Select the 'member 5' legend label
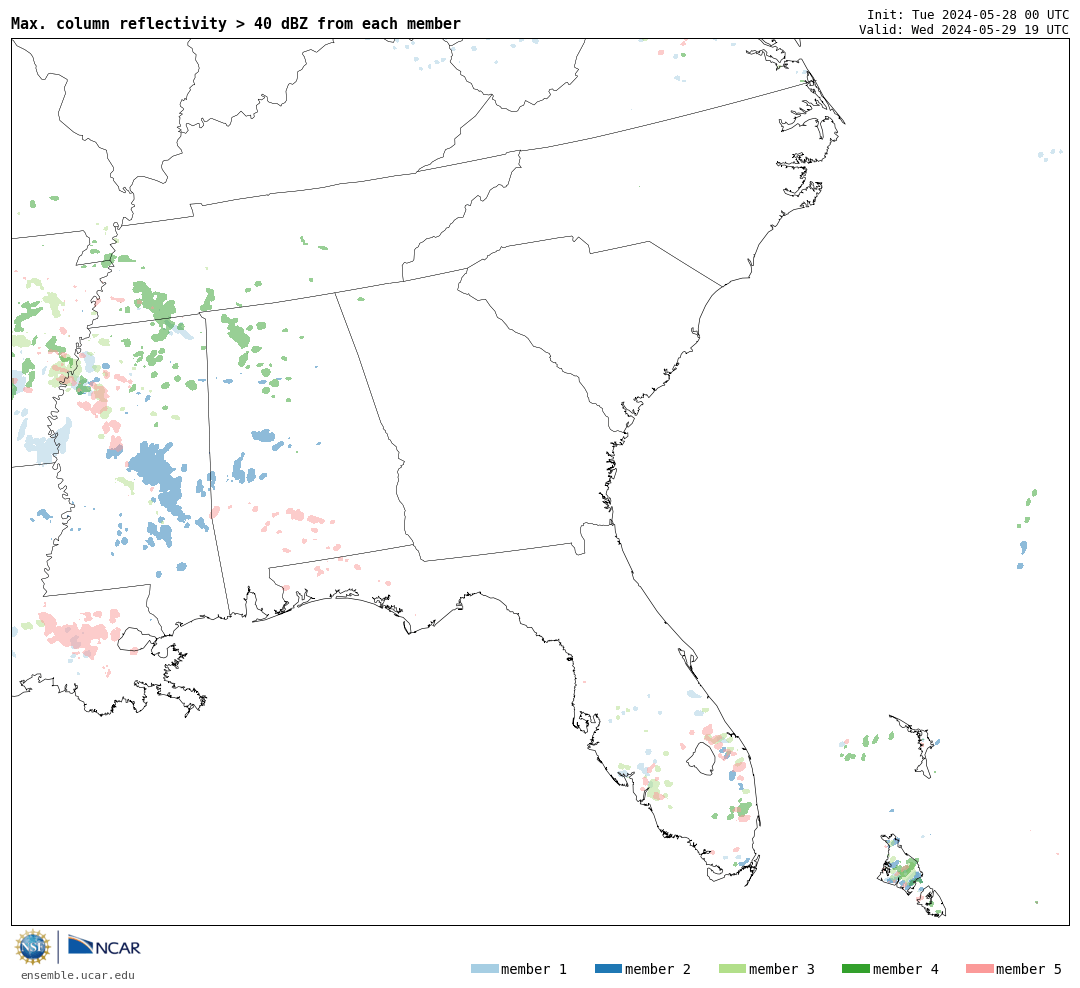The height and width of the screenshot is (988, 1080). pyautogui.click(x=1029, y=969)
